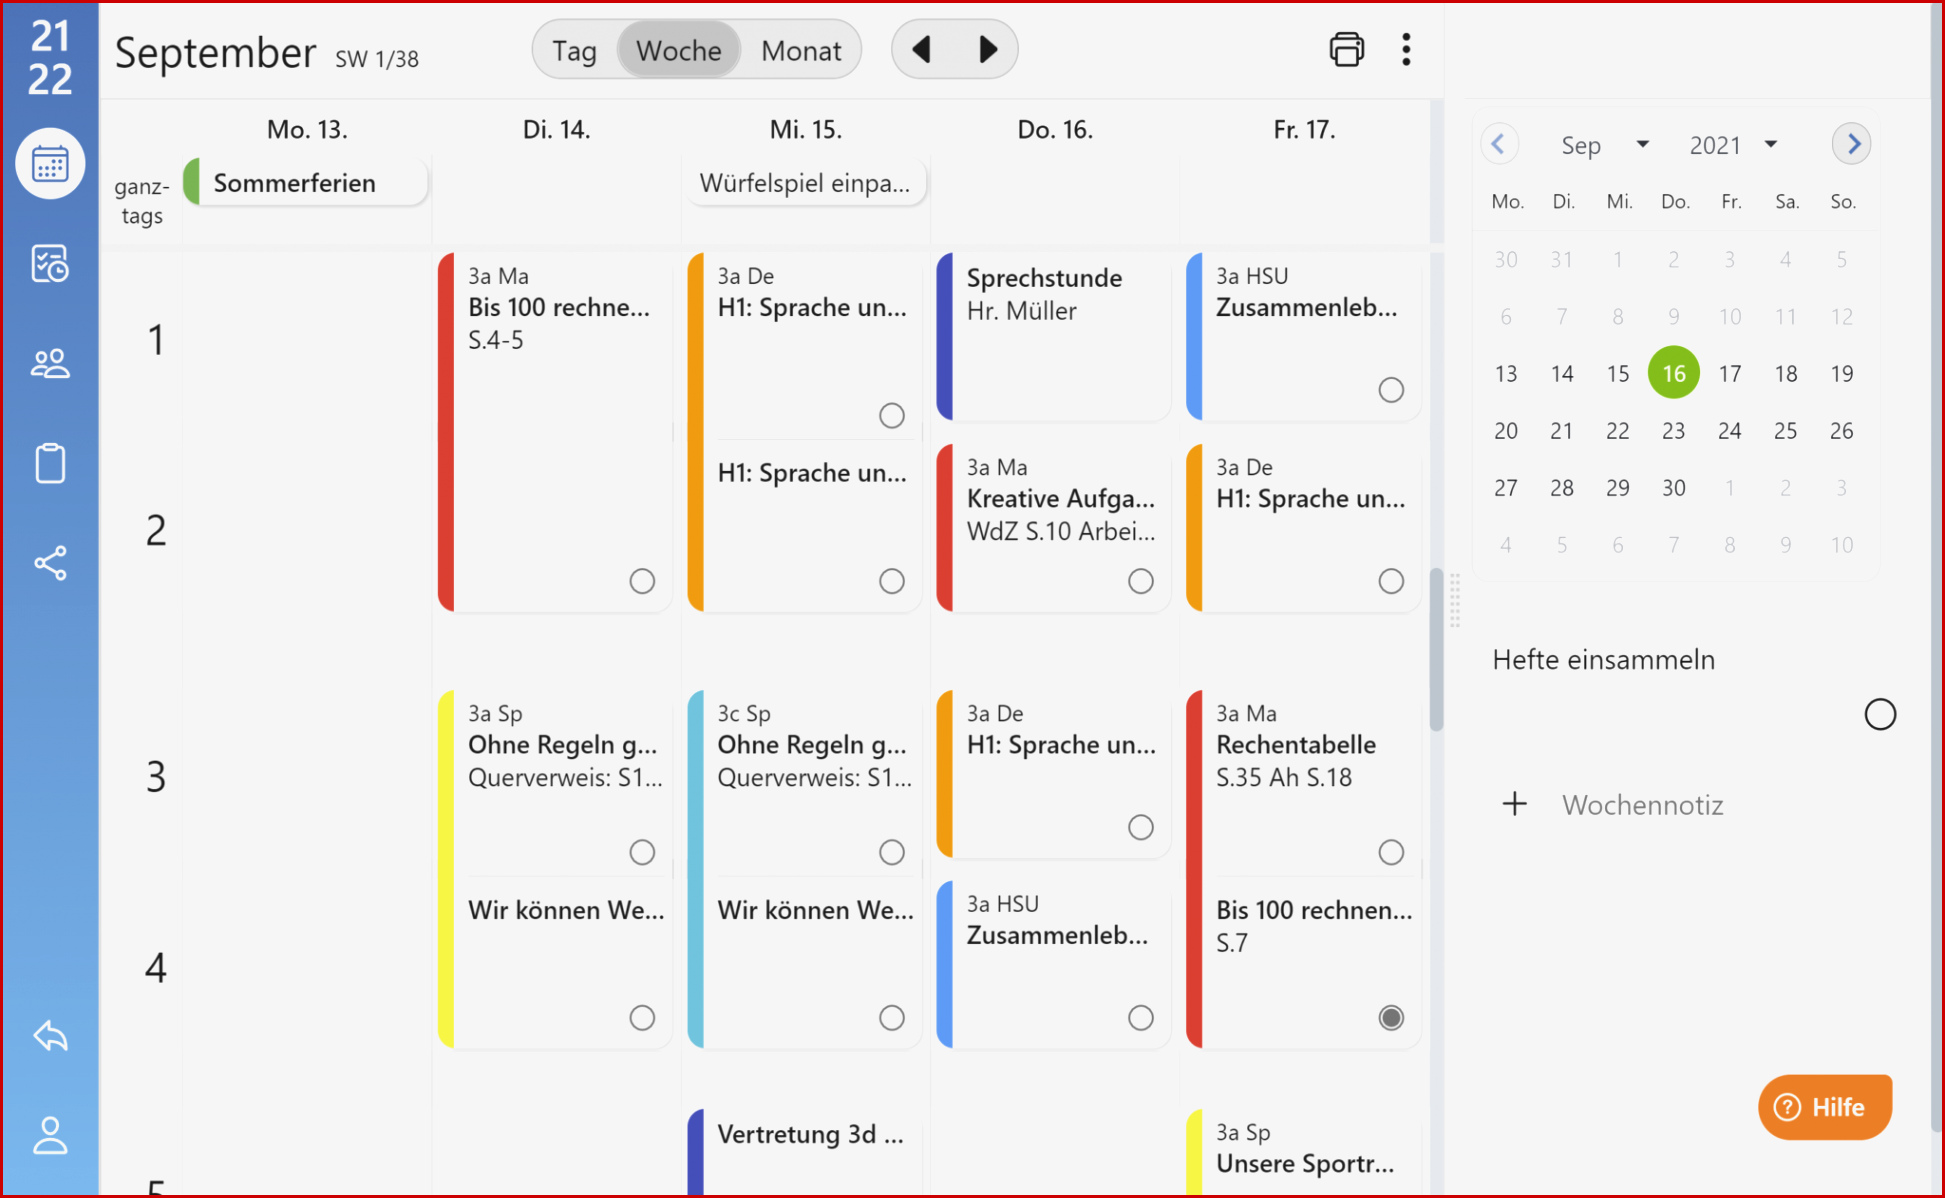Screen dimensions: 1945x1198
Task: Click the timetable vertical scrollbar
Action: click(x=1437, y=650)
